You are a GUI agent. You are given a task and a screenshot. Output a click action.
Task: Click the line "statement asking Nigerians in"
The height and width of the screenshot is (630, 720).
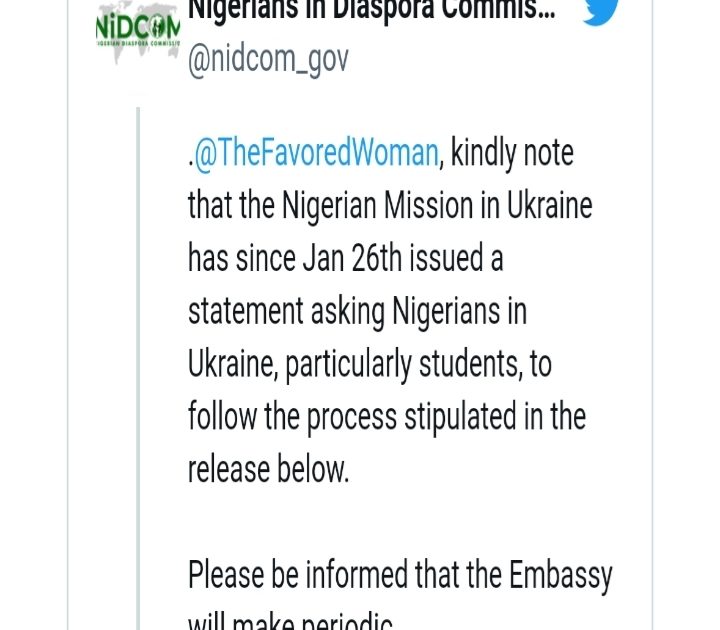[x=357, y=312]
